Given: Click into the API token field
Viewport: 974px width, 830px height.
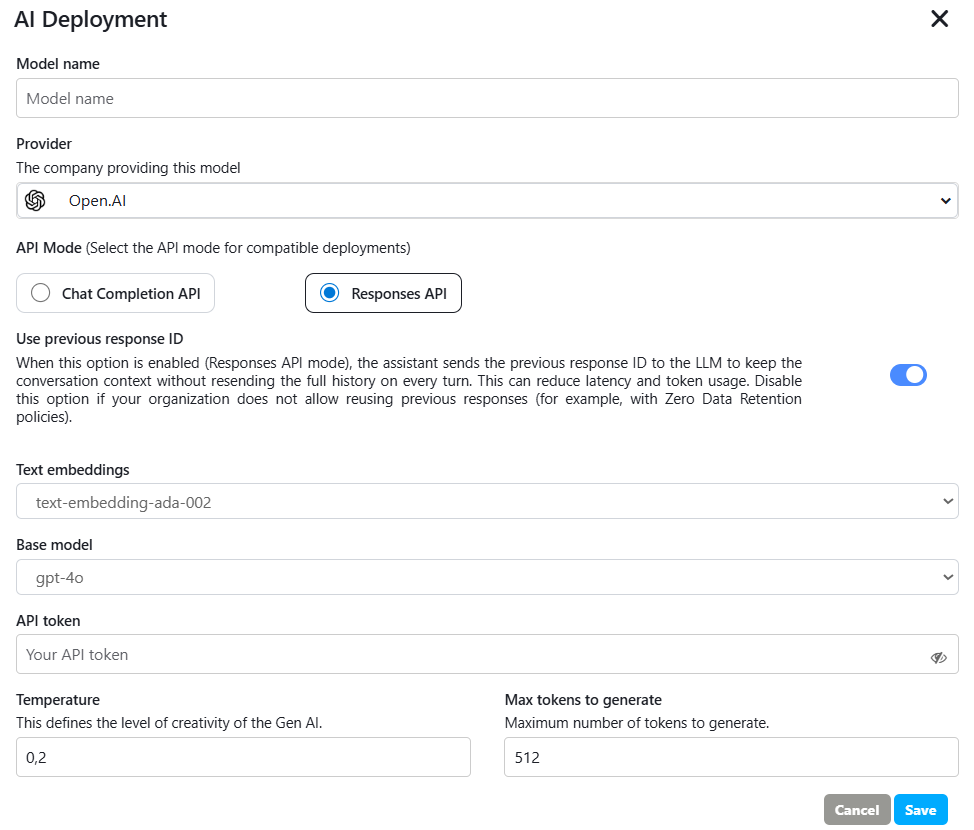Looking at the screenshot, I should (x=488, y=654).
